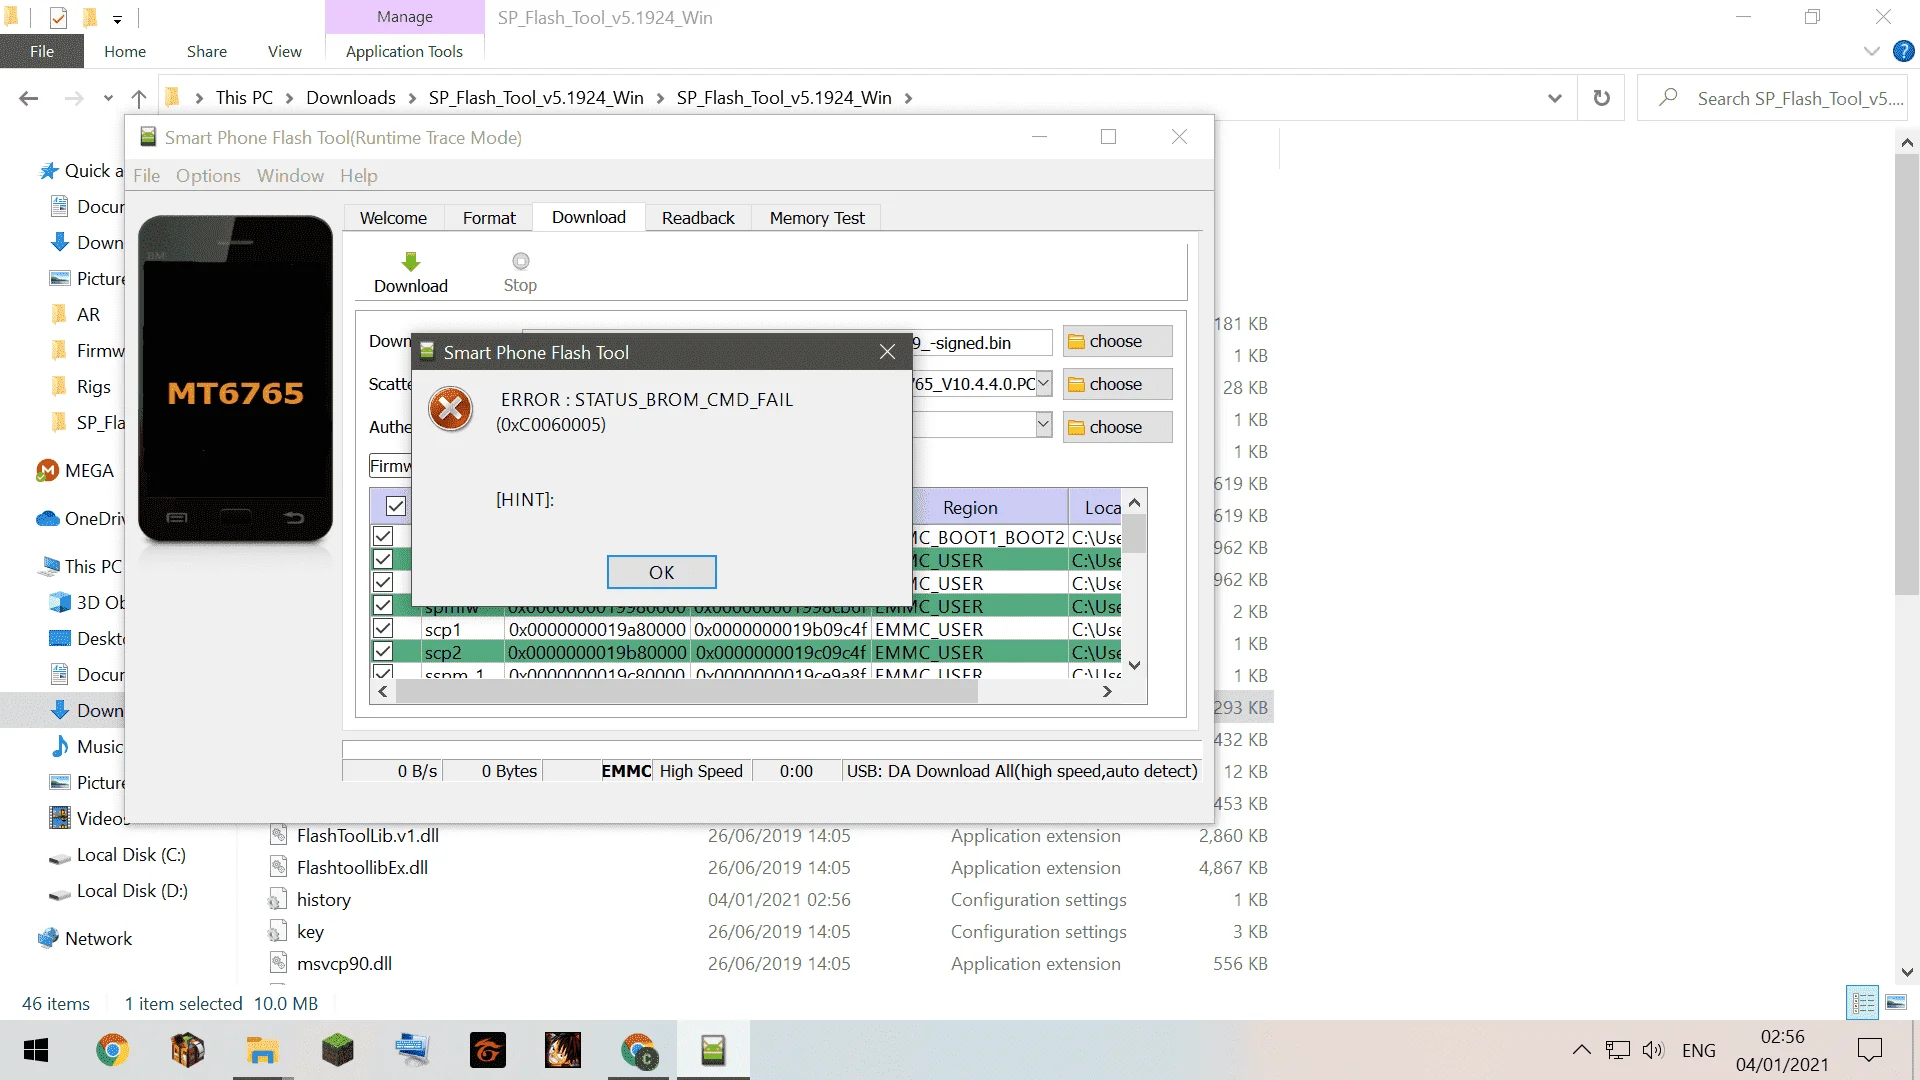Click choose for Download-Agent file
Screen dimensions: 1920x1080
tap(1117, 341)
